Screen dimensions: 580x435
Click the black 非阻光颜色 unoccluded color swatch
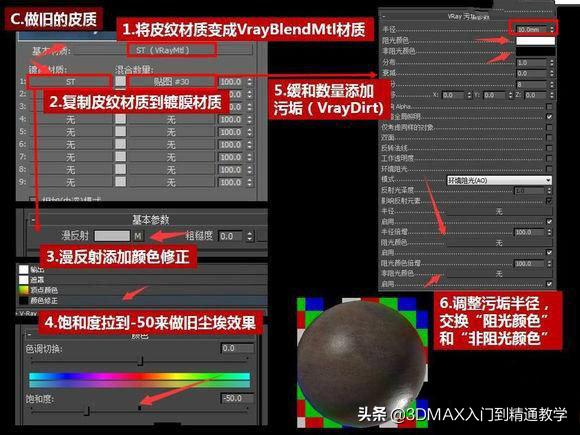[x=536, y=51]
